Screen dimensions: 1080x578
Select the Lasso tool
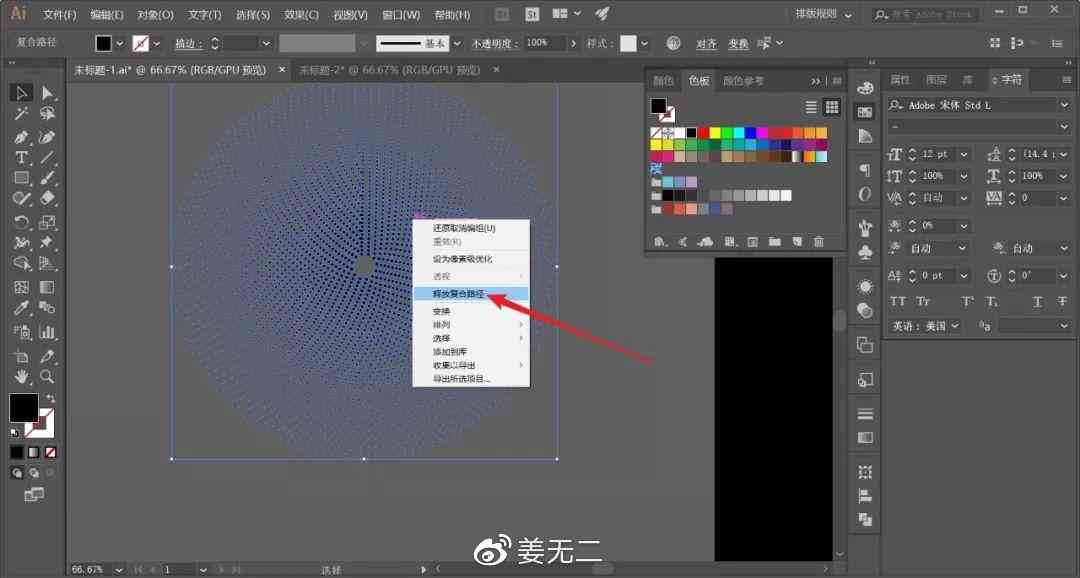(47, 114)
